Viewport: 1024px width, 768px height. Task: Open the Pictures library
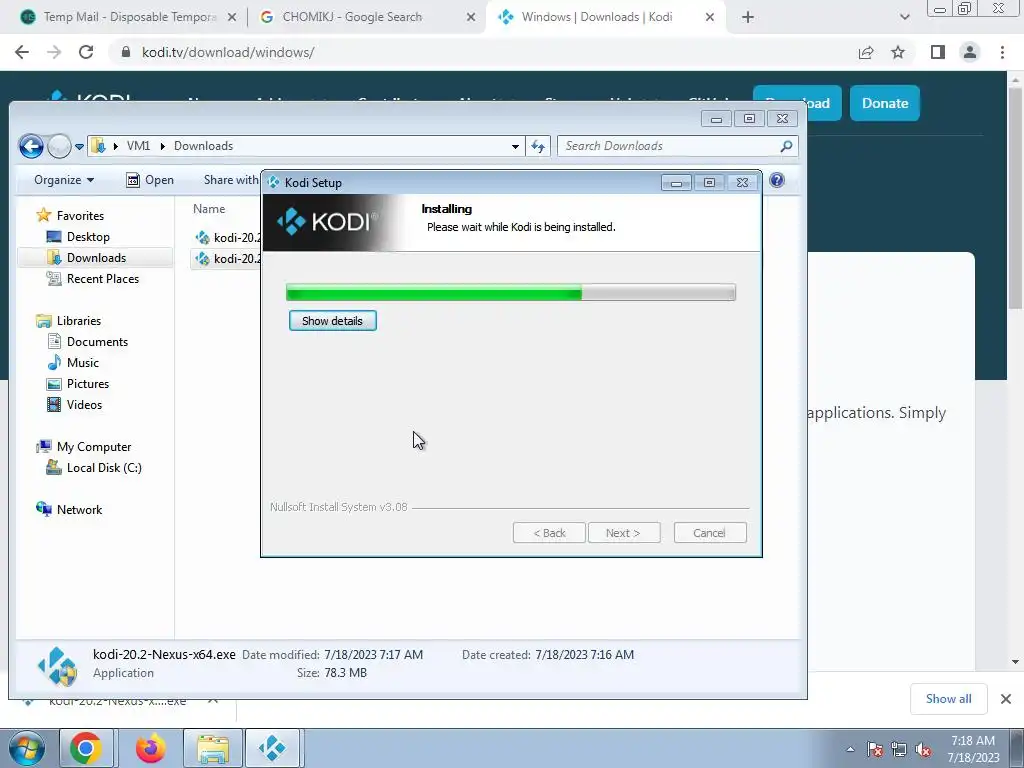click(x=78, y=384)
